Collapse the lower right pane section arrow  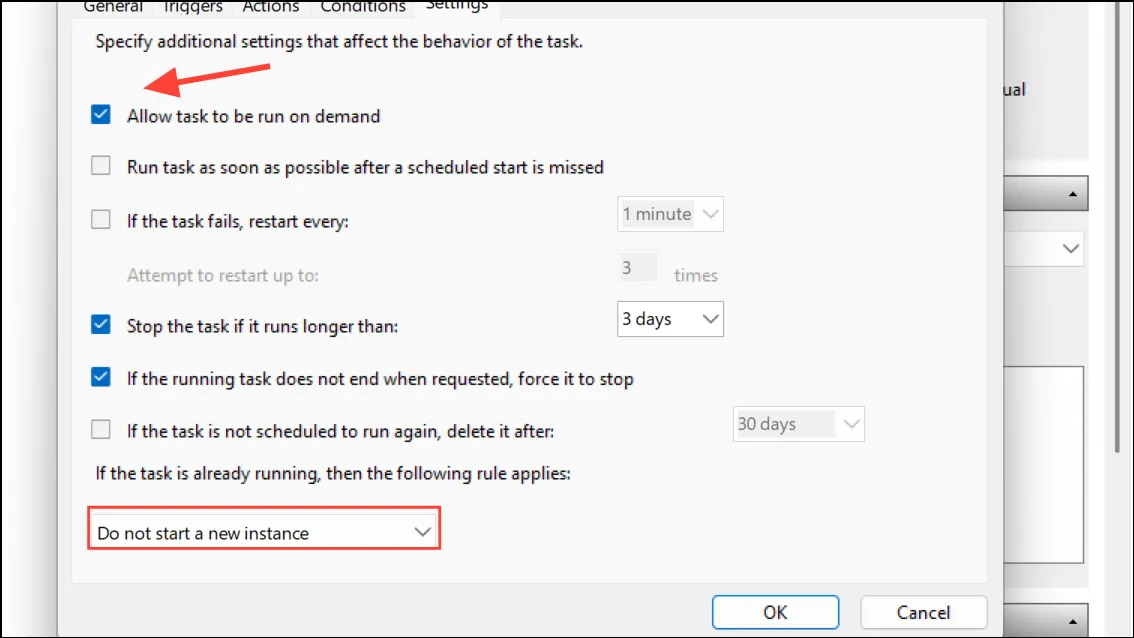coord(1073,621)
